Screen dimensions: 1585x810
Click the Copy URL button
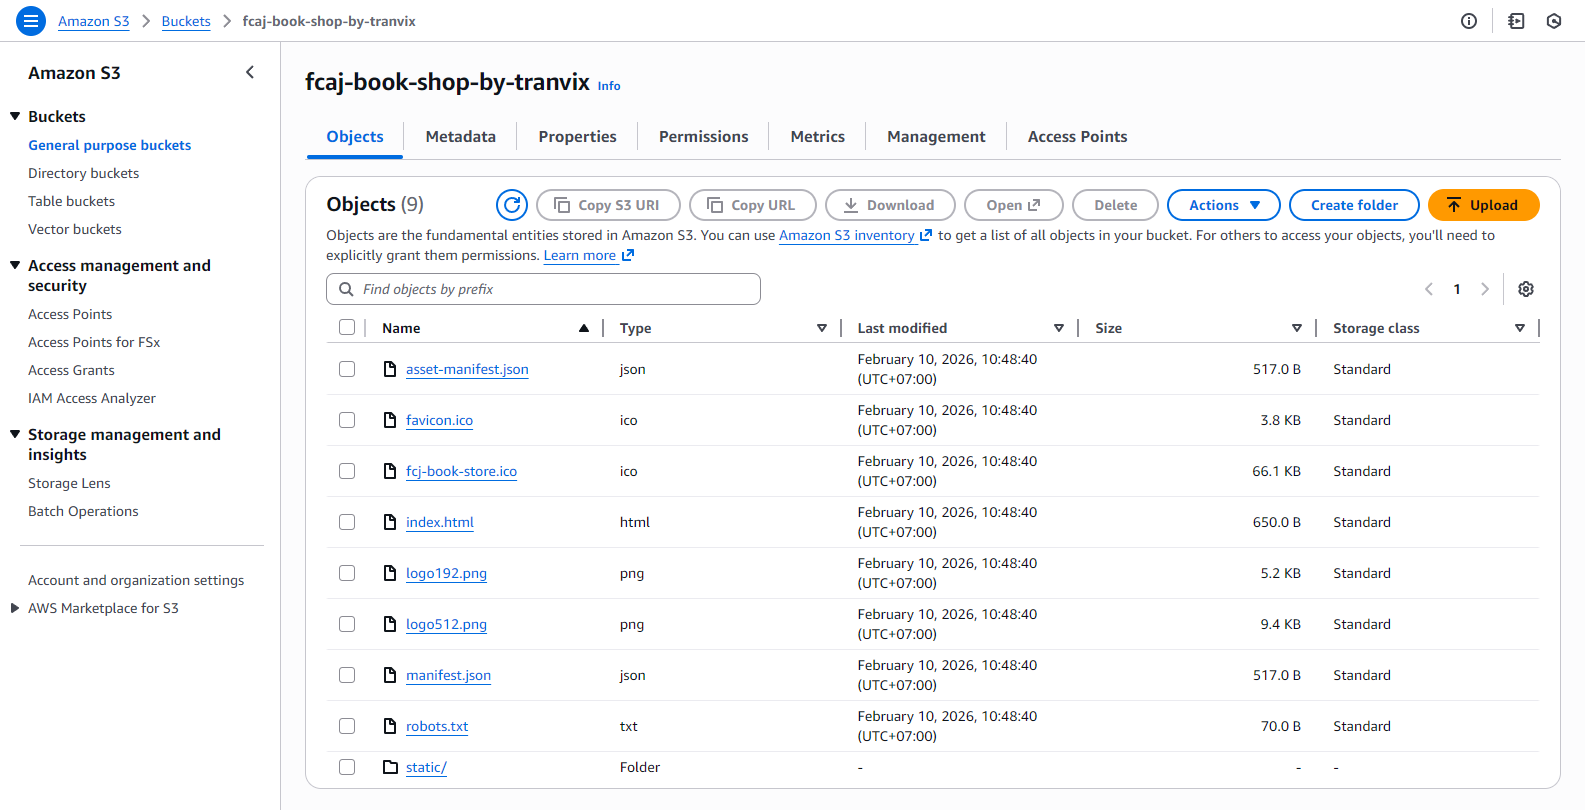point(753,205)
